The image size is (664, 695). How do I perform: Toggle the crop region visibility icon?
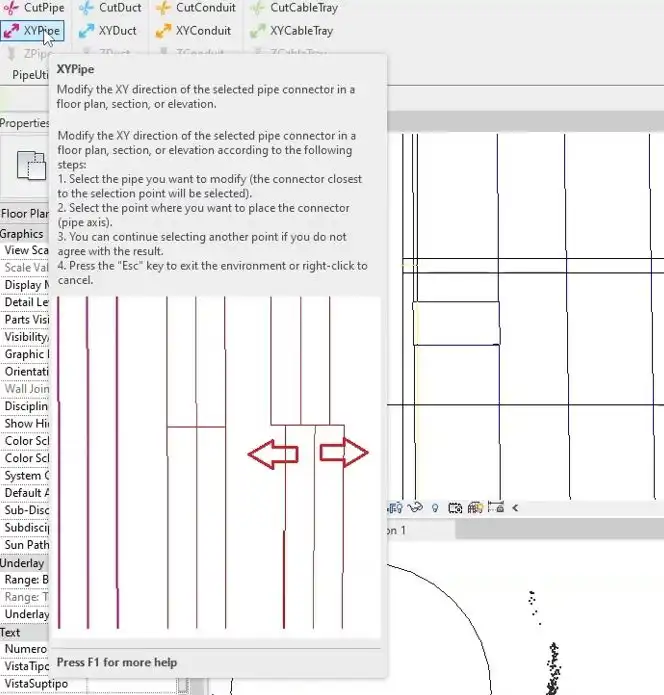pyautogui.click(x=394, y=508)
